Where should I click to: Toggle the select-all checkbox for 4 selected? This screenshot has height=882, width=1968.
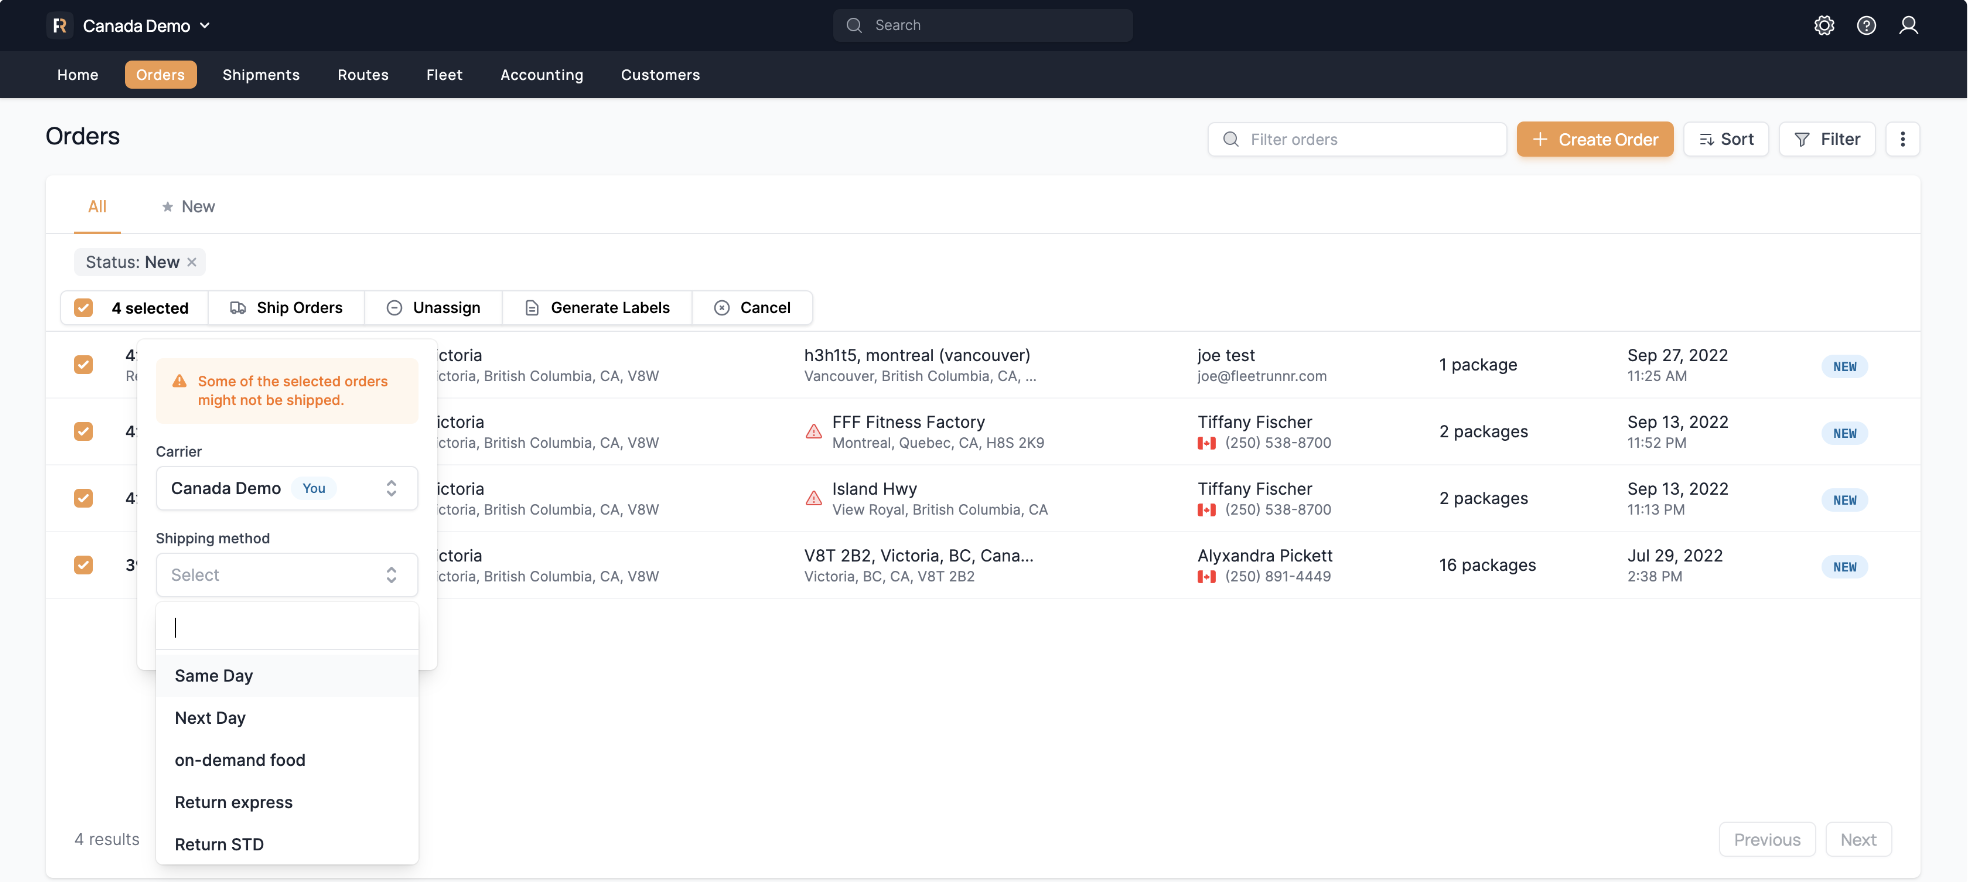pyautogui.click(x=84, y=308)
